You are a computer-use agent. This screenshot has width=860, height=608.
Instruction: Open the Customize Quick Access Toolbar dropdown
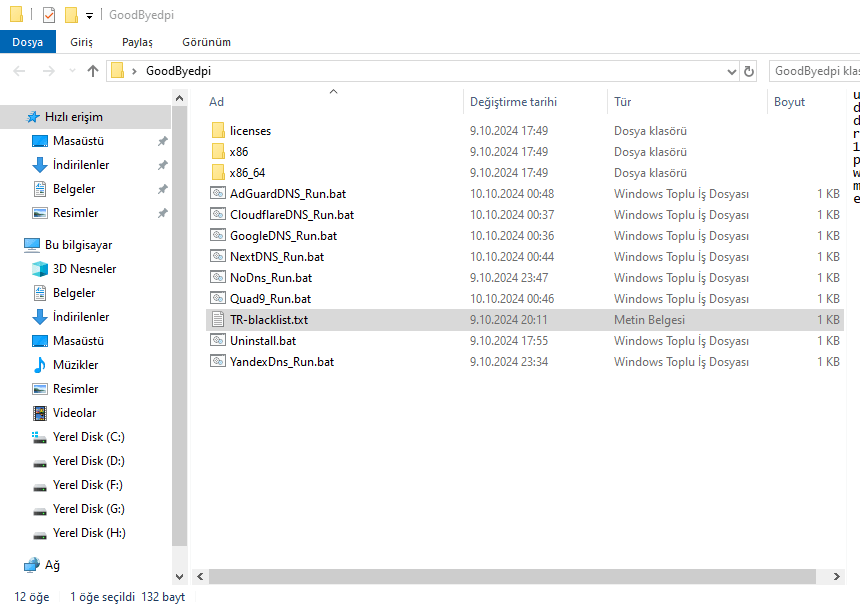pyautogui.click(x=89, y=16)
